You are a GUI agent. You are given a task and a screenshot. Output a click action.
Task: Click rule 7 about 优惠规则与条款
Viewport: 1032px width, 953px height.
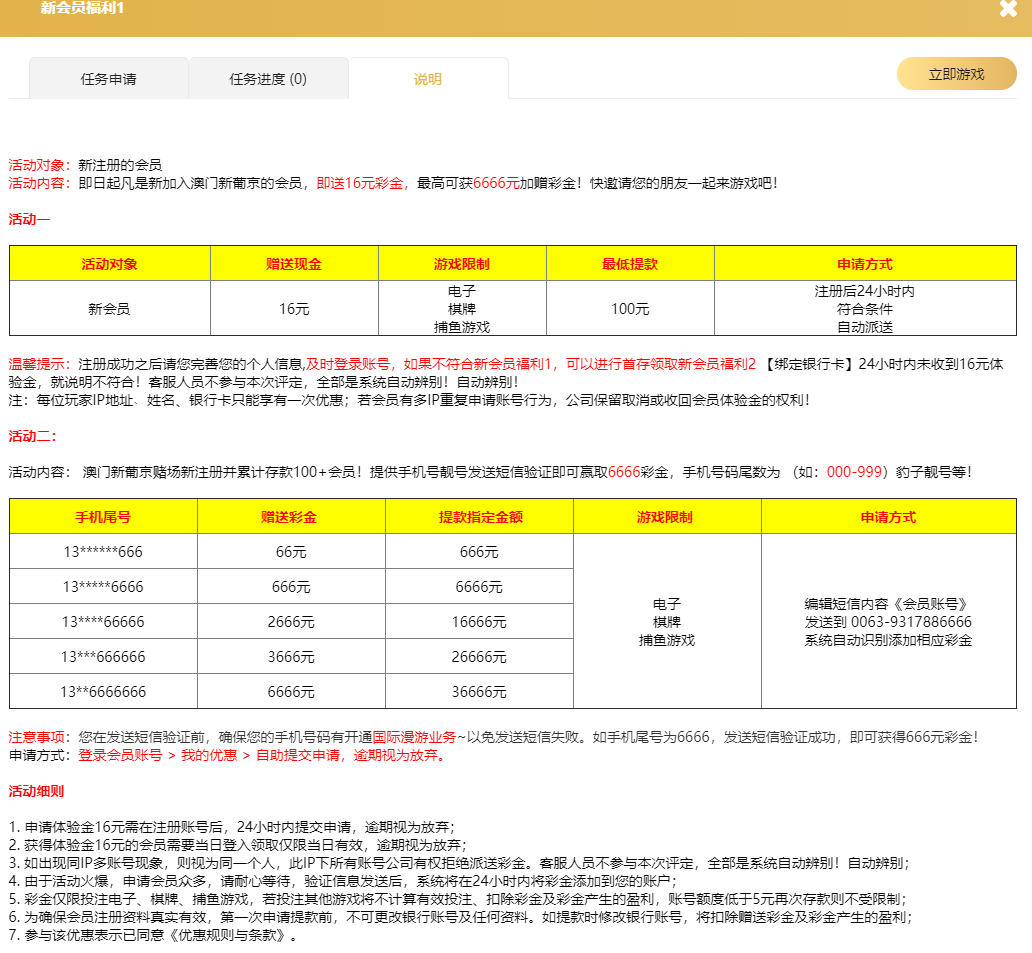point(153,935)
